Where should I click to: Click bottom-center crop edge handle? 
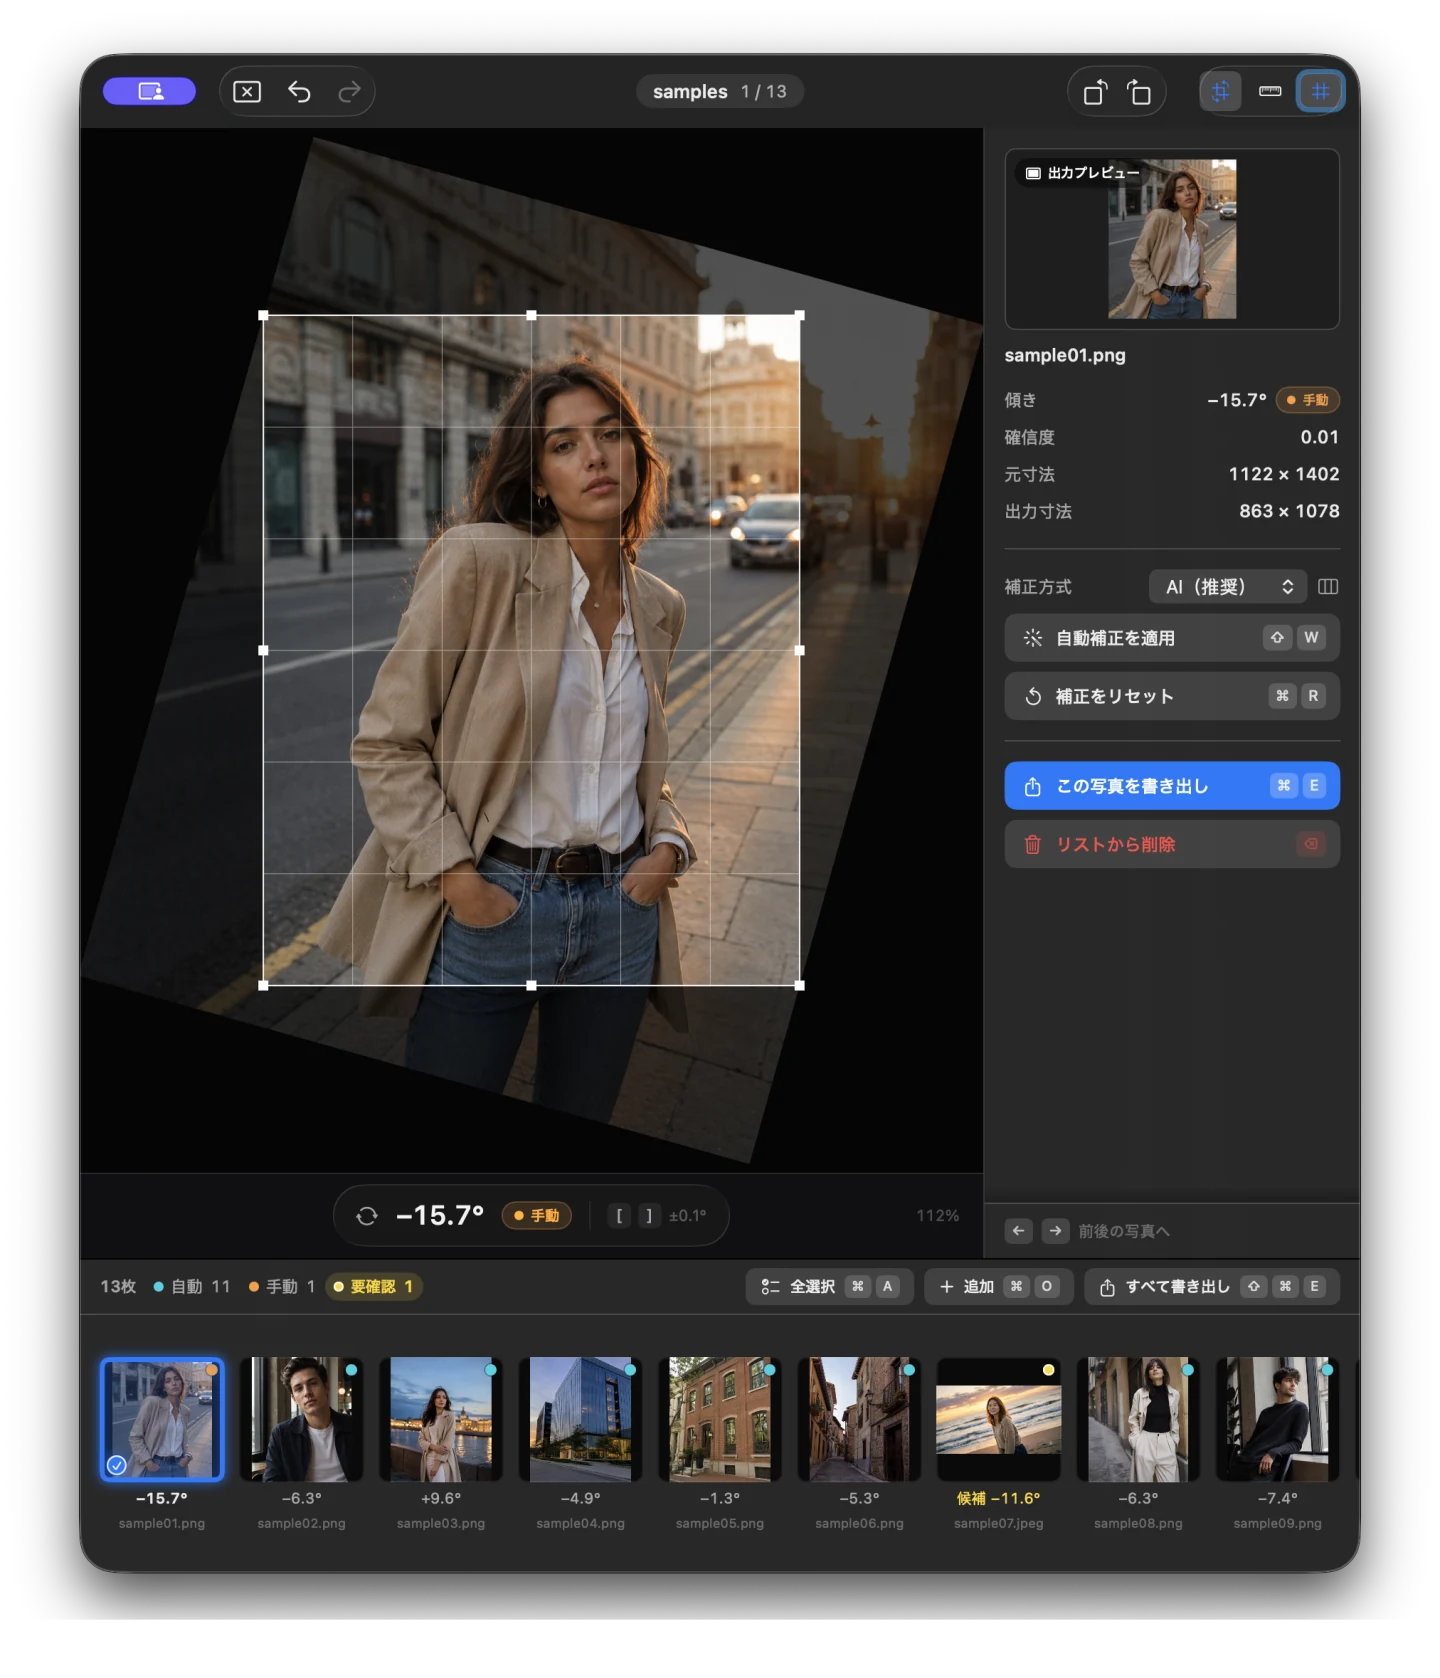click(x=531, y=985)
